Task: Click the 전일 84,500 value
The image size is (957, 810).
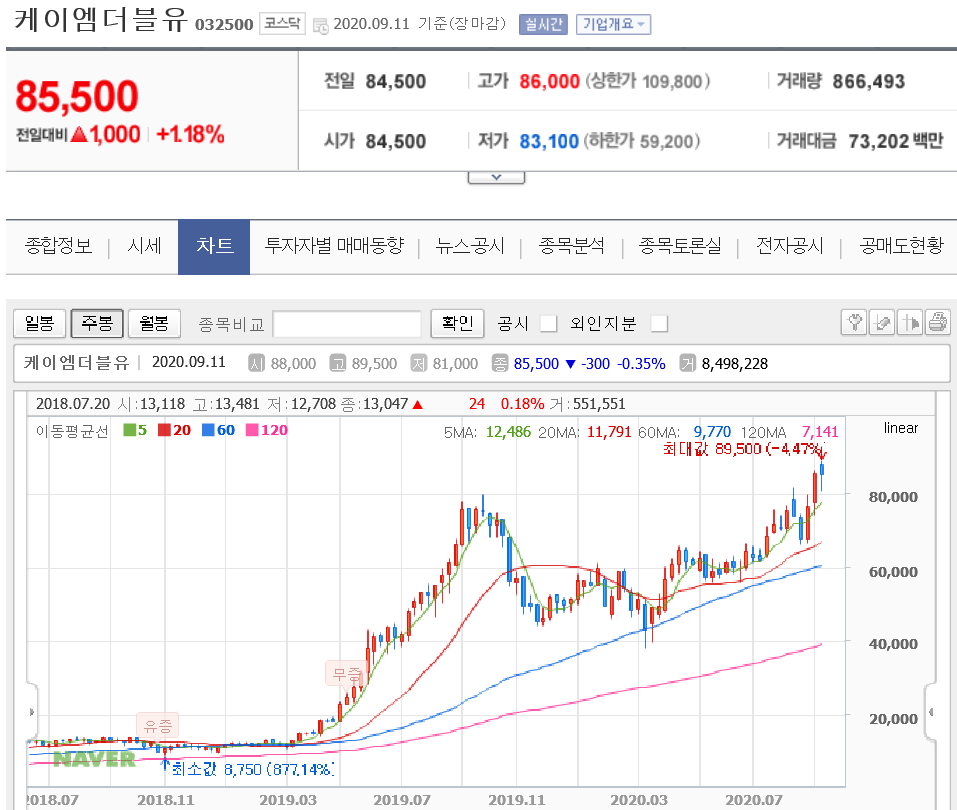Action: click(395, 81)
